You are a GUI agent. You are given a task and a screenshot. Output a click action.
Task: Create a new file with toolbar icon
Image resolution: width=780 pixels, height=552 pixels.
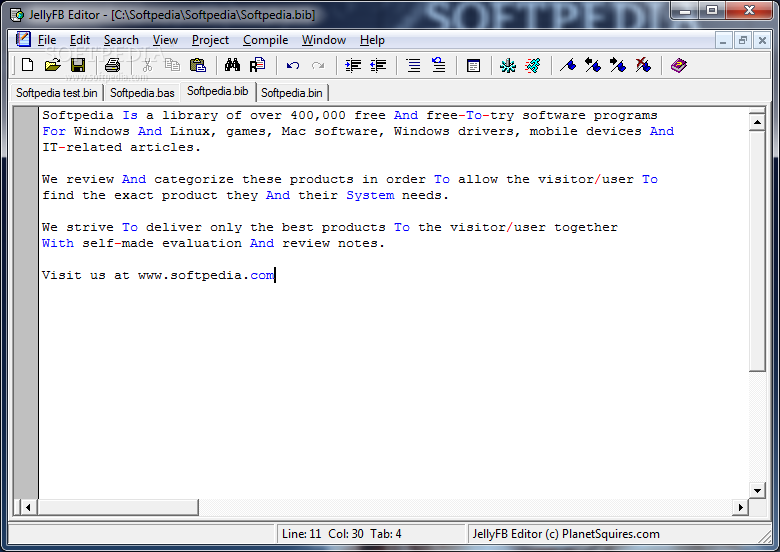click(28, 65)
